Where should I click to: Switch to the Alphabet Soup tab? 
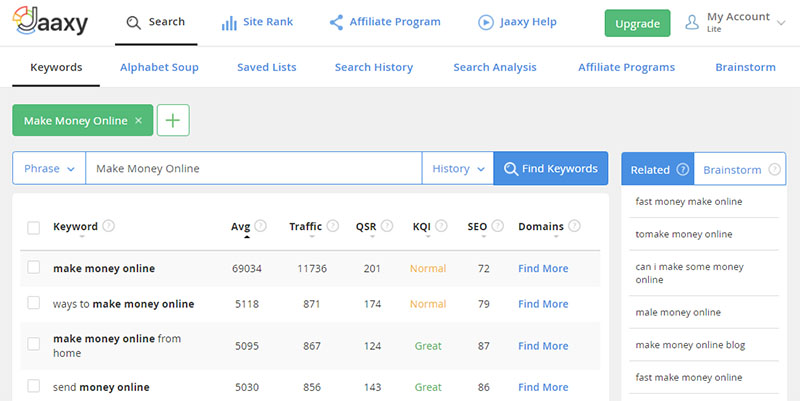(159, 67)
